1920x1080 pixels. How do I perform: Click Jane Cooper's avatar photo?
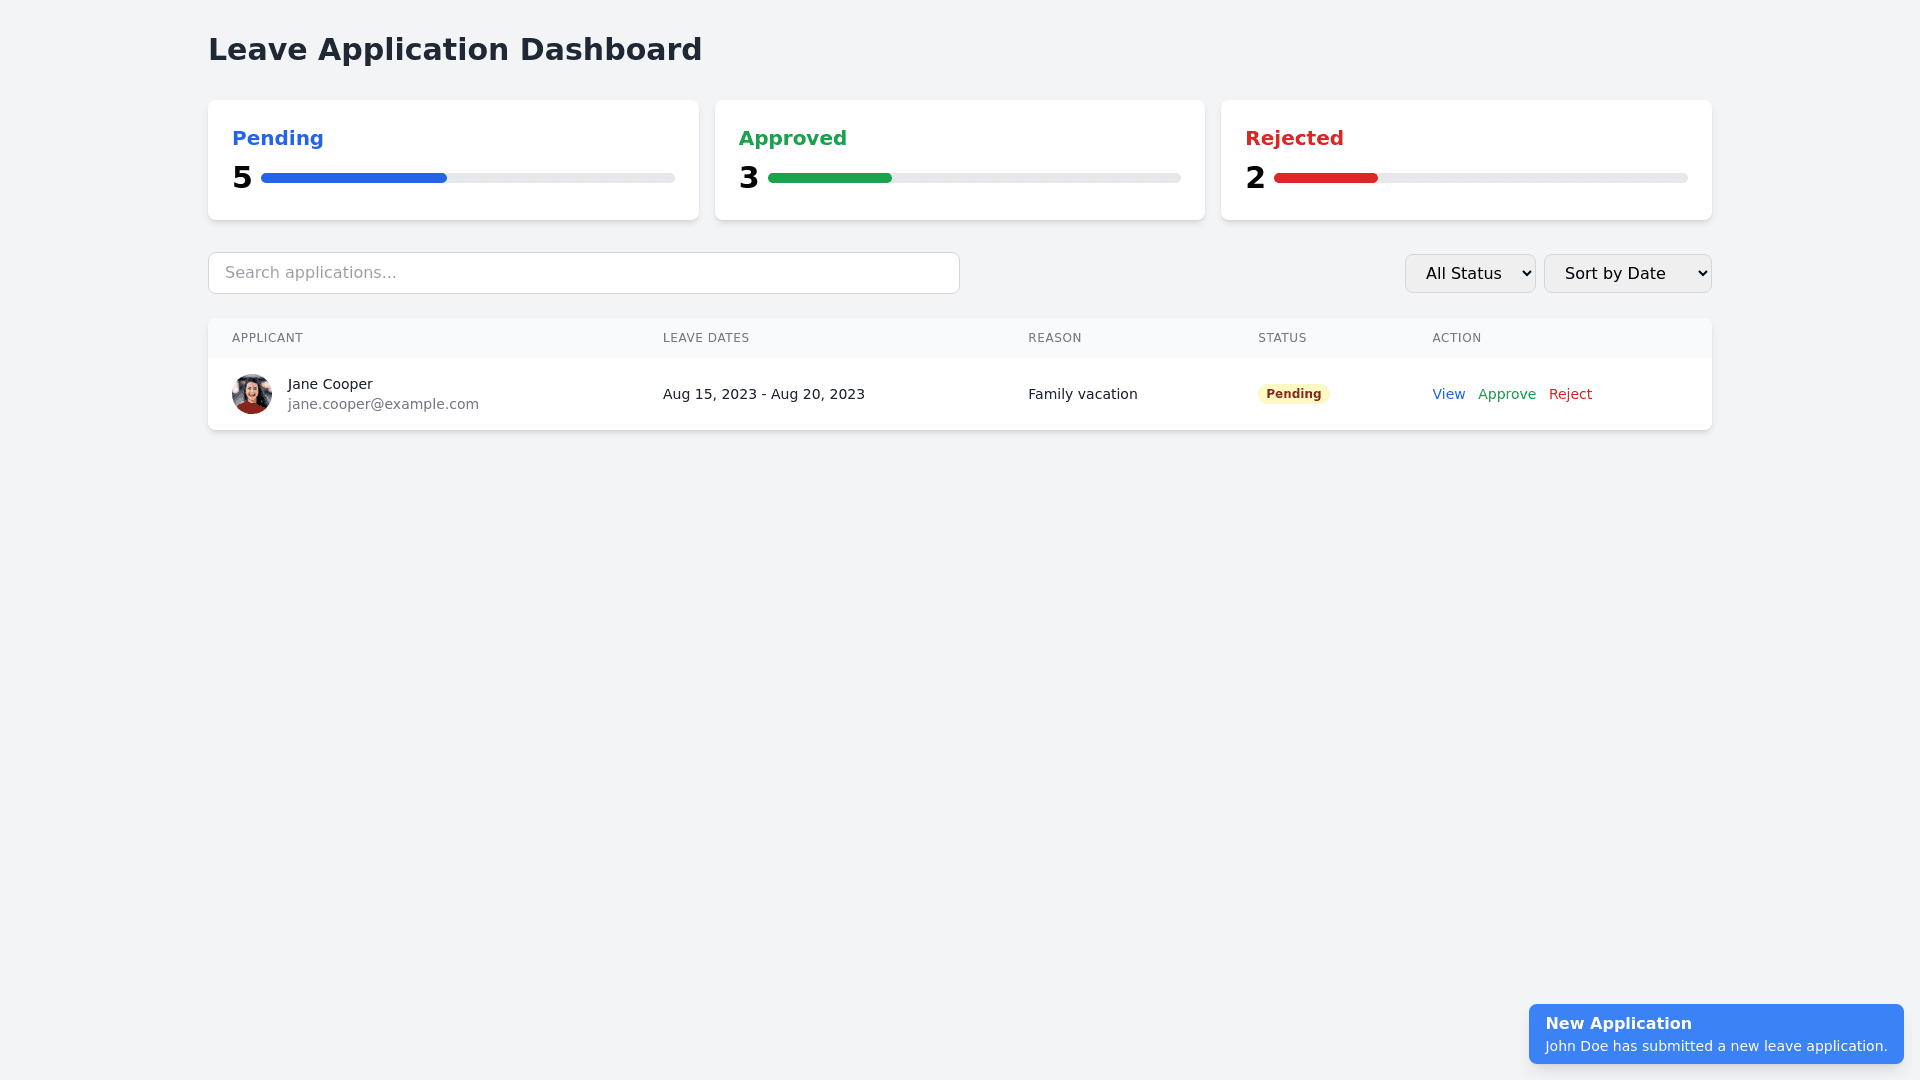pos(252,394)
